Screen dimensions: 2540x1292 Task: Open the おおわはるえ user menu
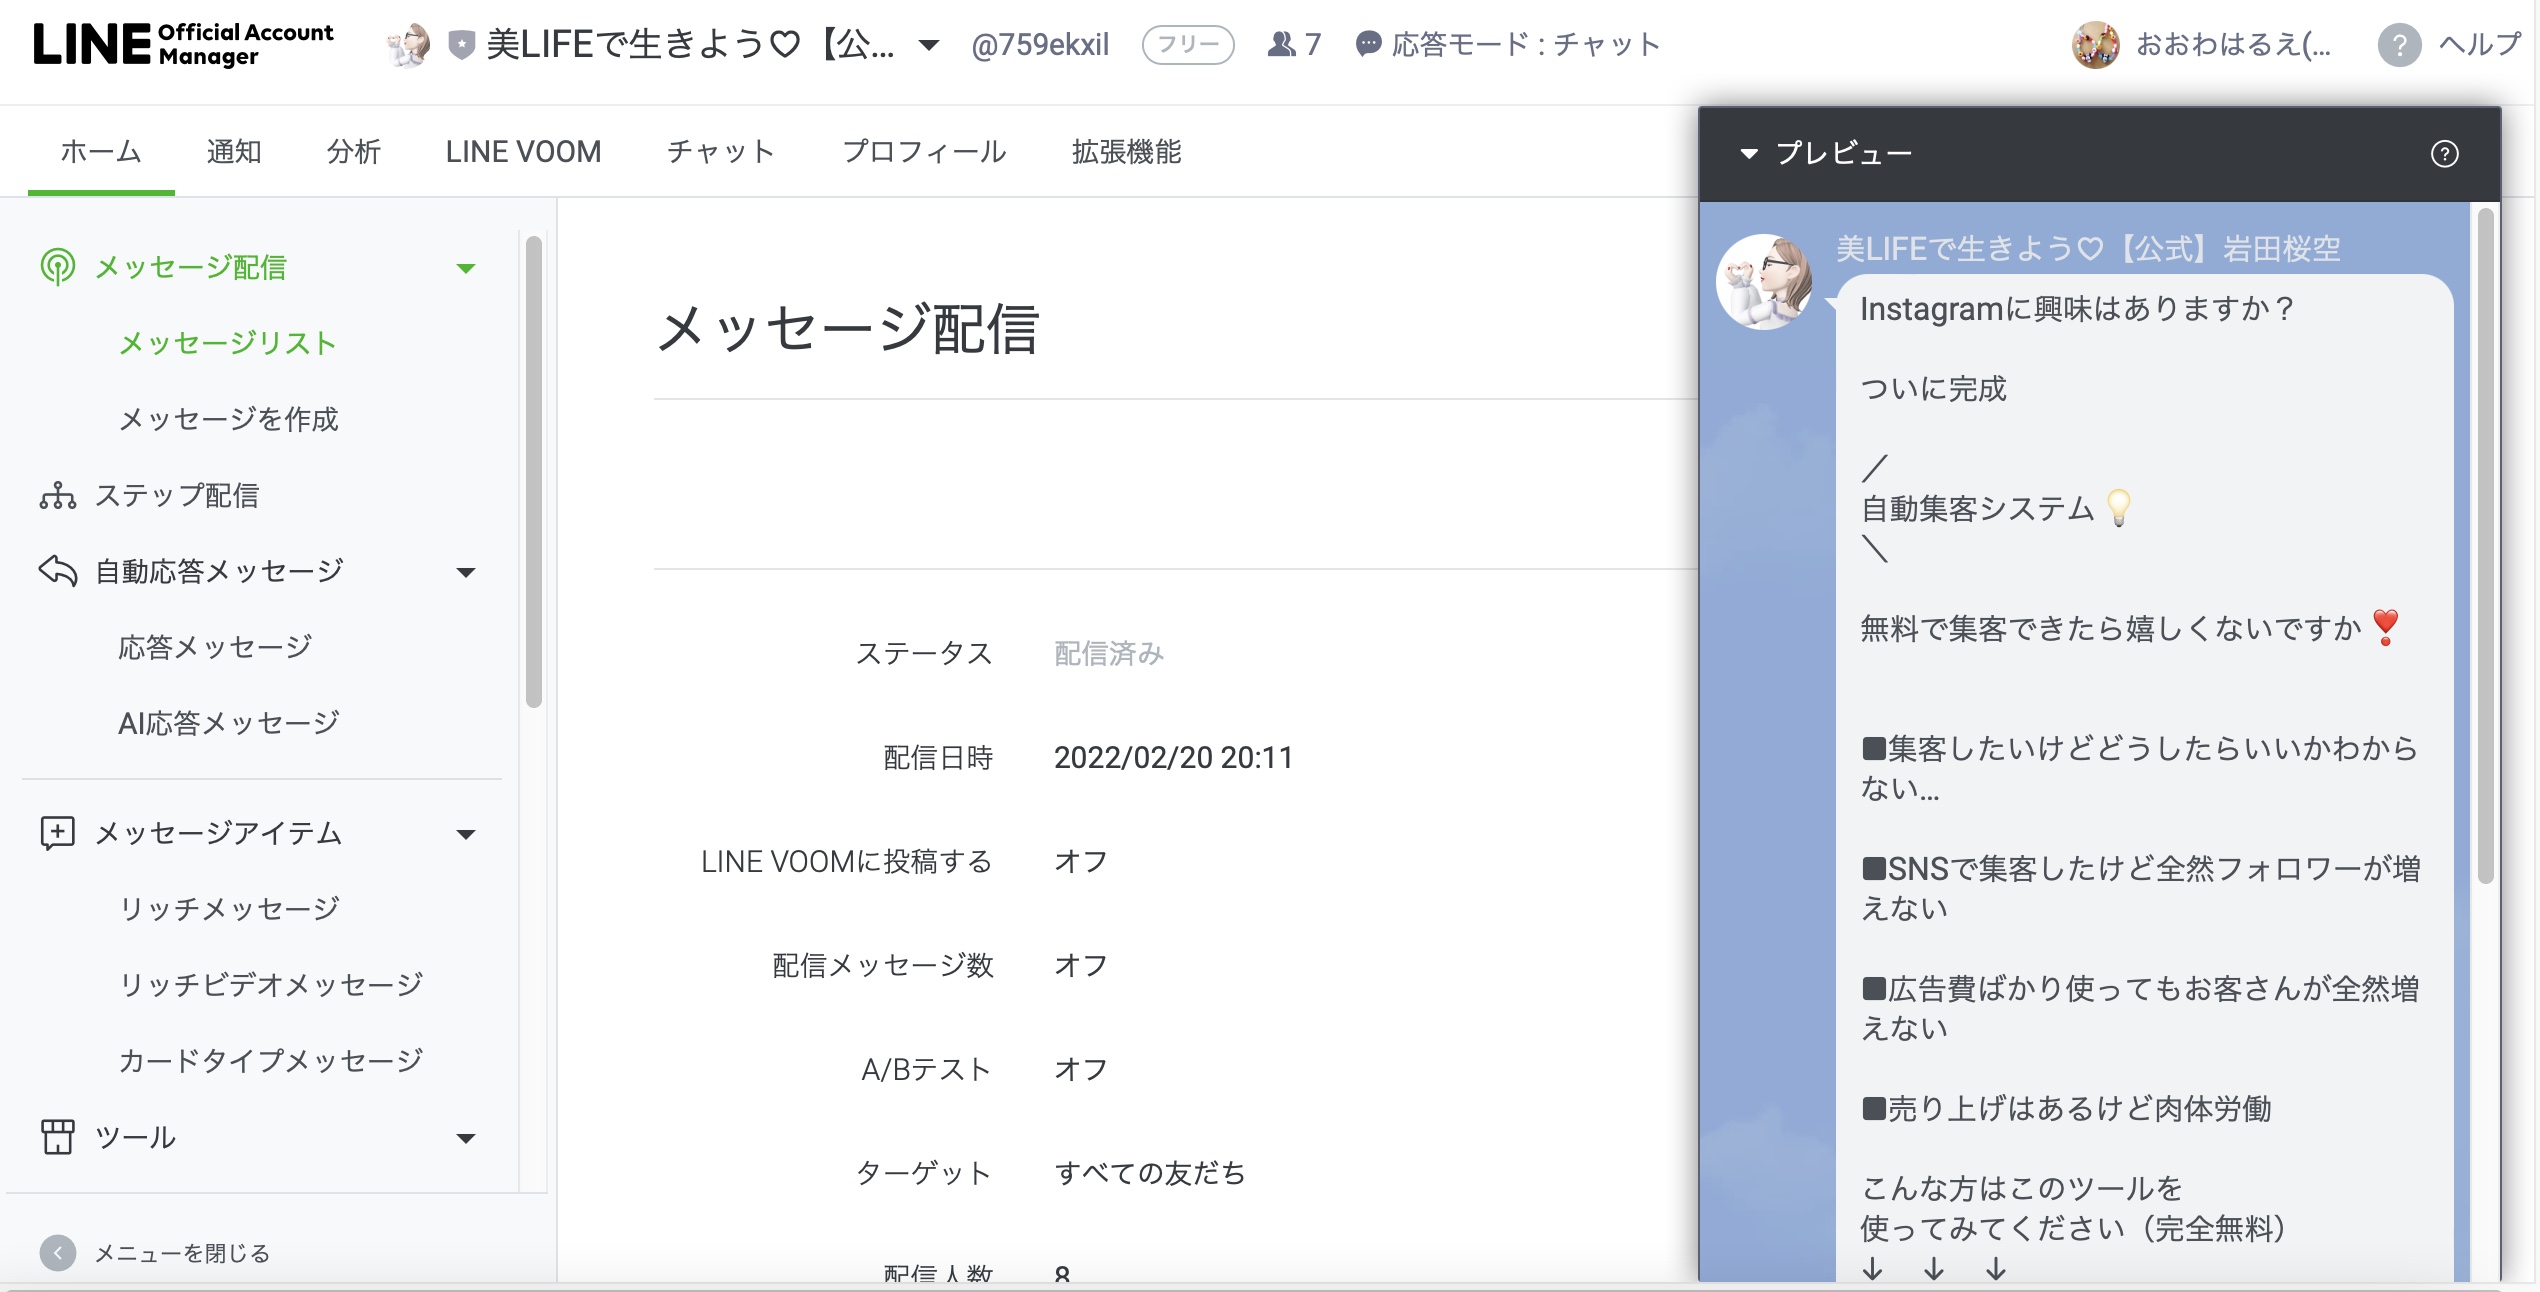click(x=2234, y=44)
